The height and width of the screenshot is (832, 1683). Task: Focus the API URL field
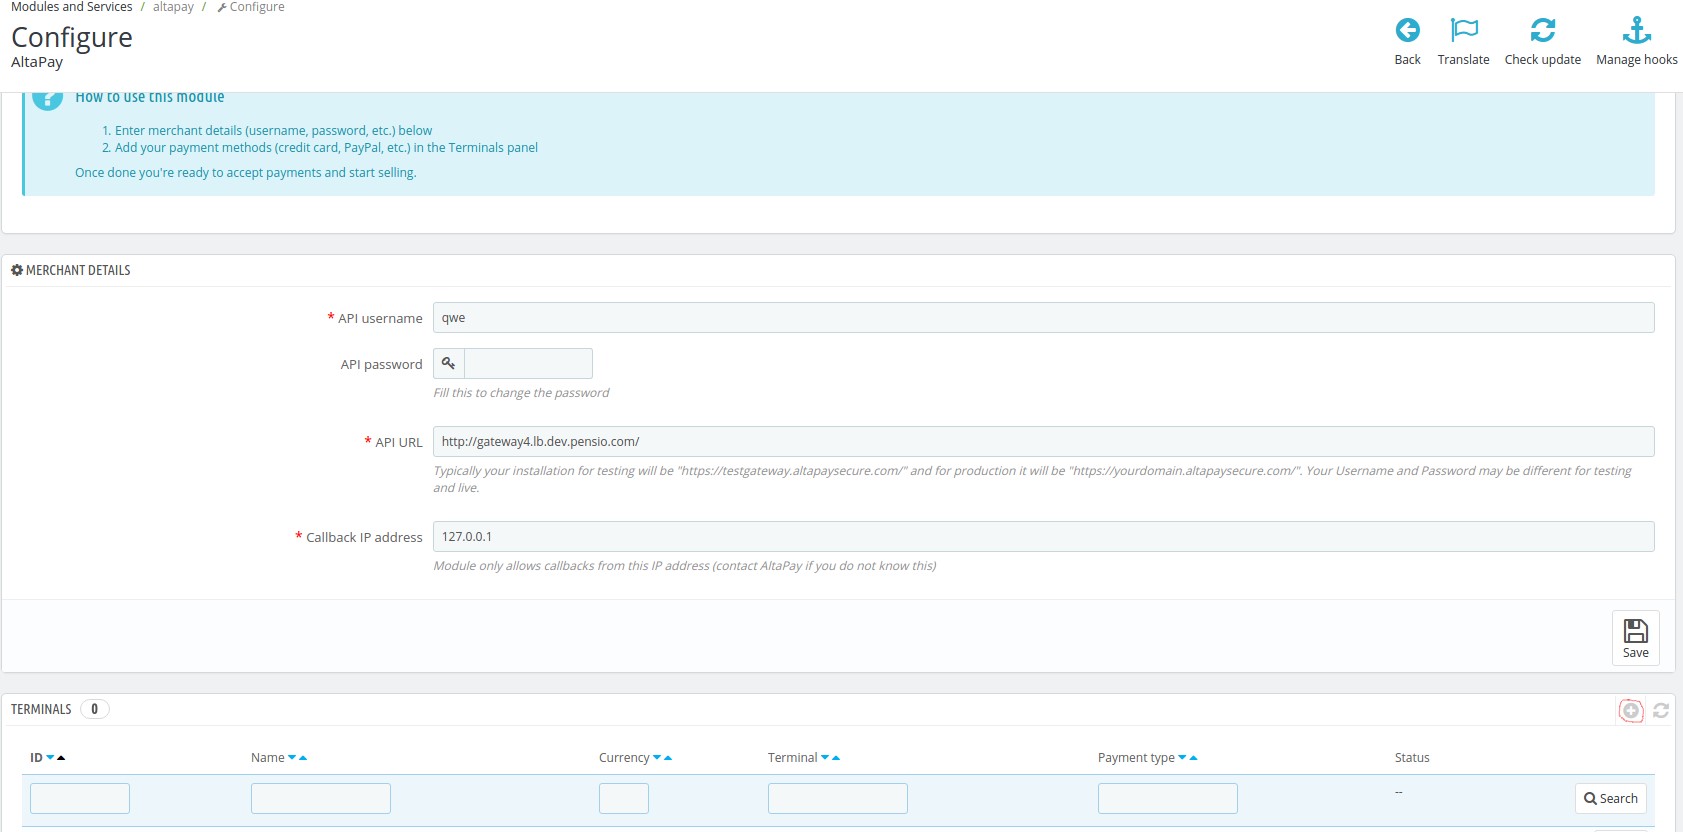1043,442
